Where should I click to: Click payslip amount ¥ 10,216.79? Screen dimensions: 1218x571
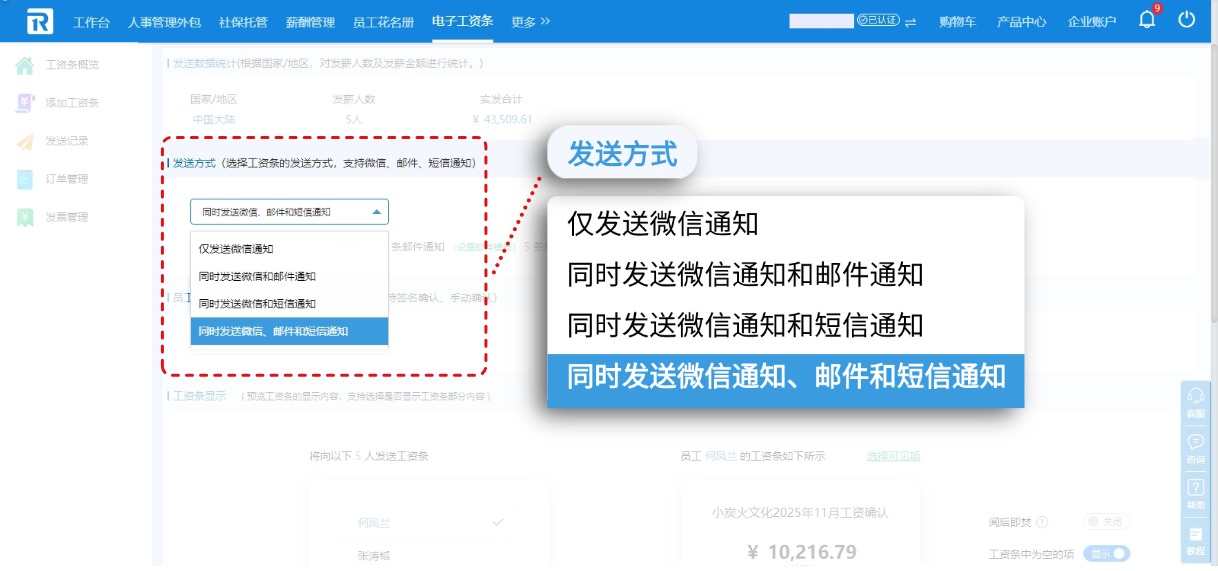pos(802,552)
